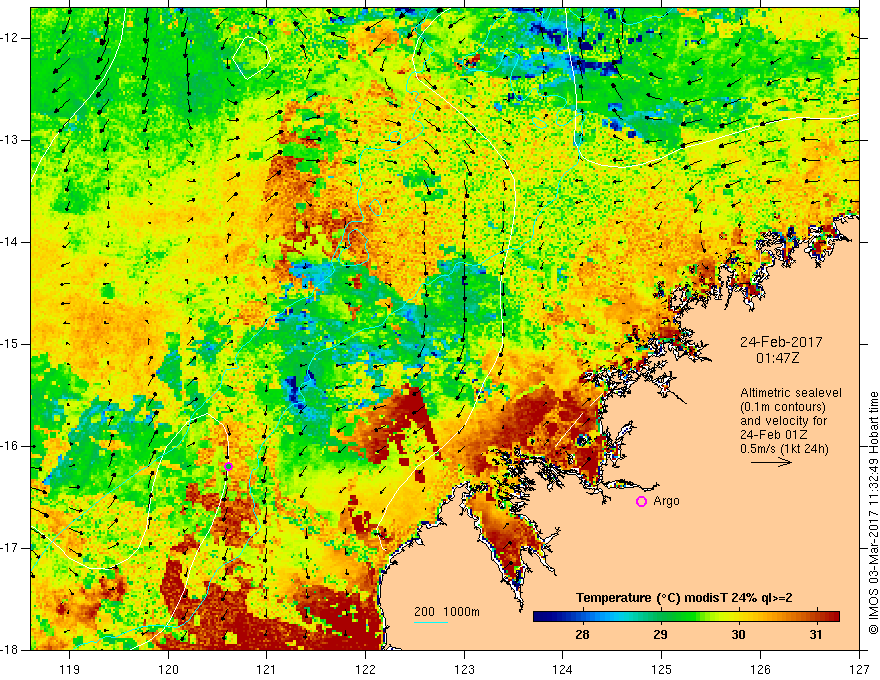Click latitude axis label -16

point(10,446)
